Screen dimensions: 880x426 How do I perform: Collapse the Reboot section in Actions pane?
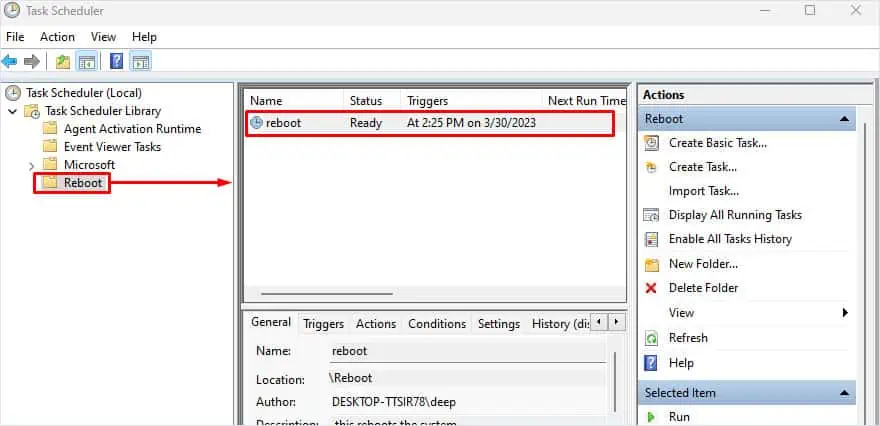click(844, 119)
